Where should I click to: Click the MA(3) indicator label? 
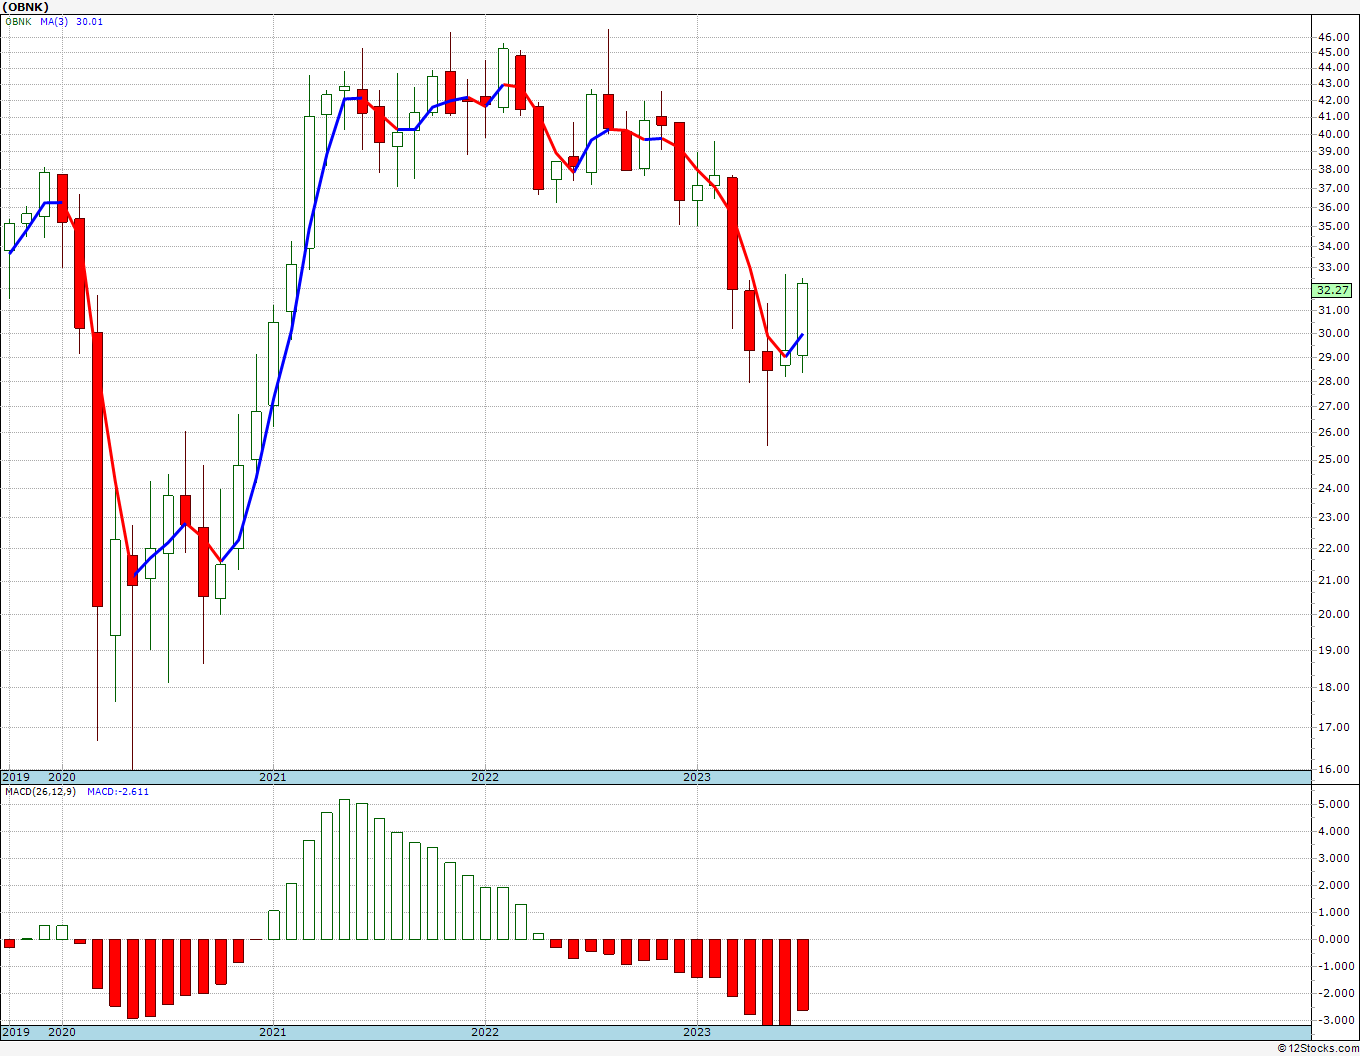coord(54,21)
